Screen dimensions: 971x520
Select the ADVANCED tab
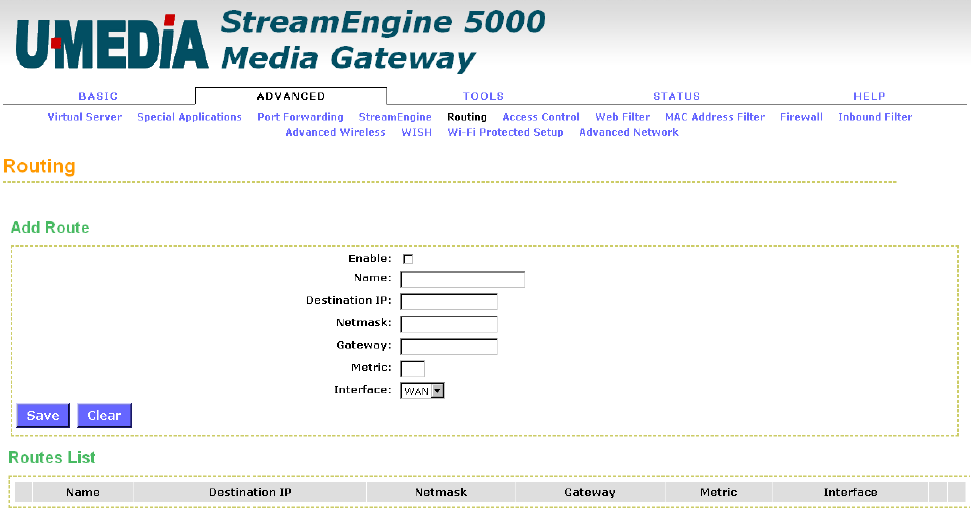[290, 96]
